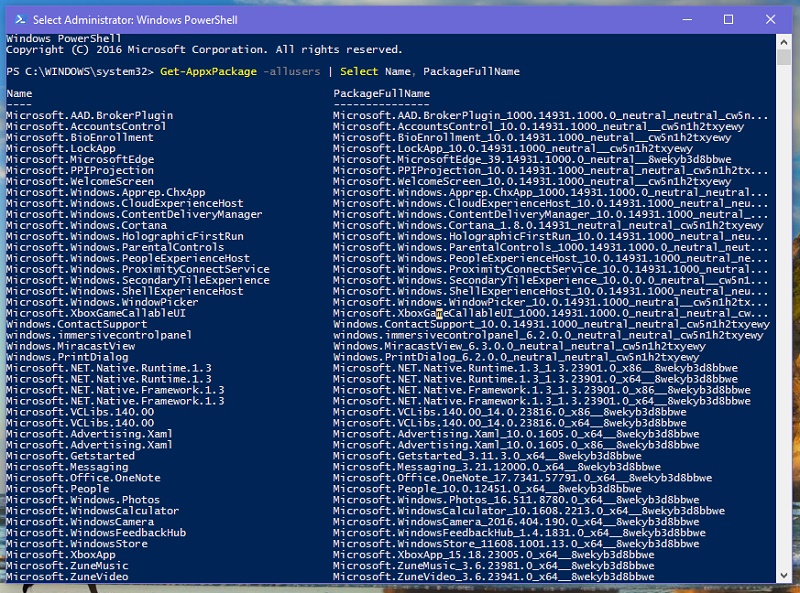Screen dimensions: 800x593
Task: Click 'Microsoft.PPIProjection' in Name column
Action: 80,170
